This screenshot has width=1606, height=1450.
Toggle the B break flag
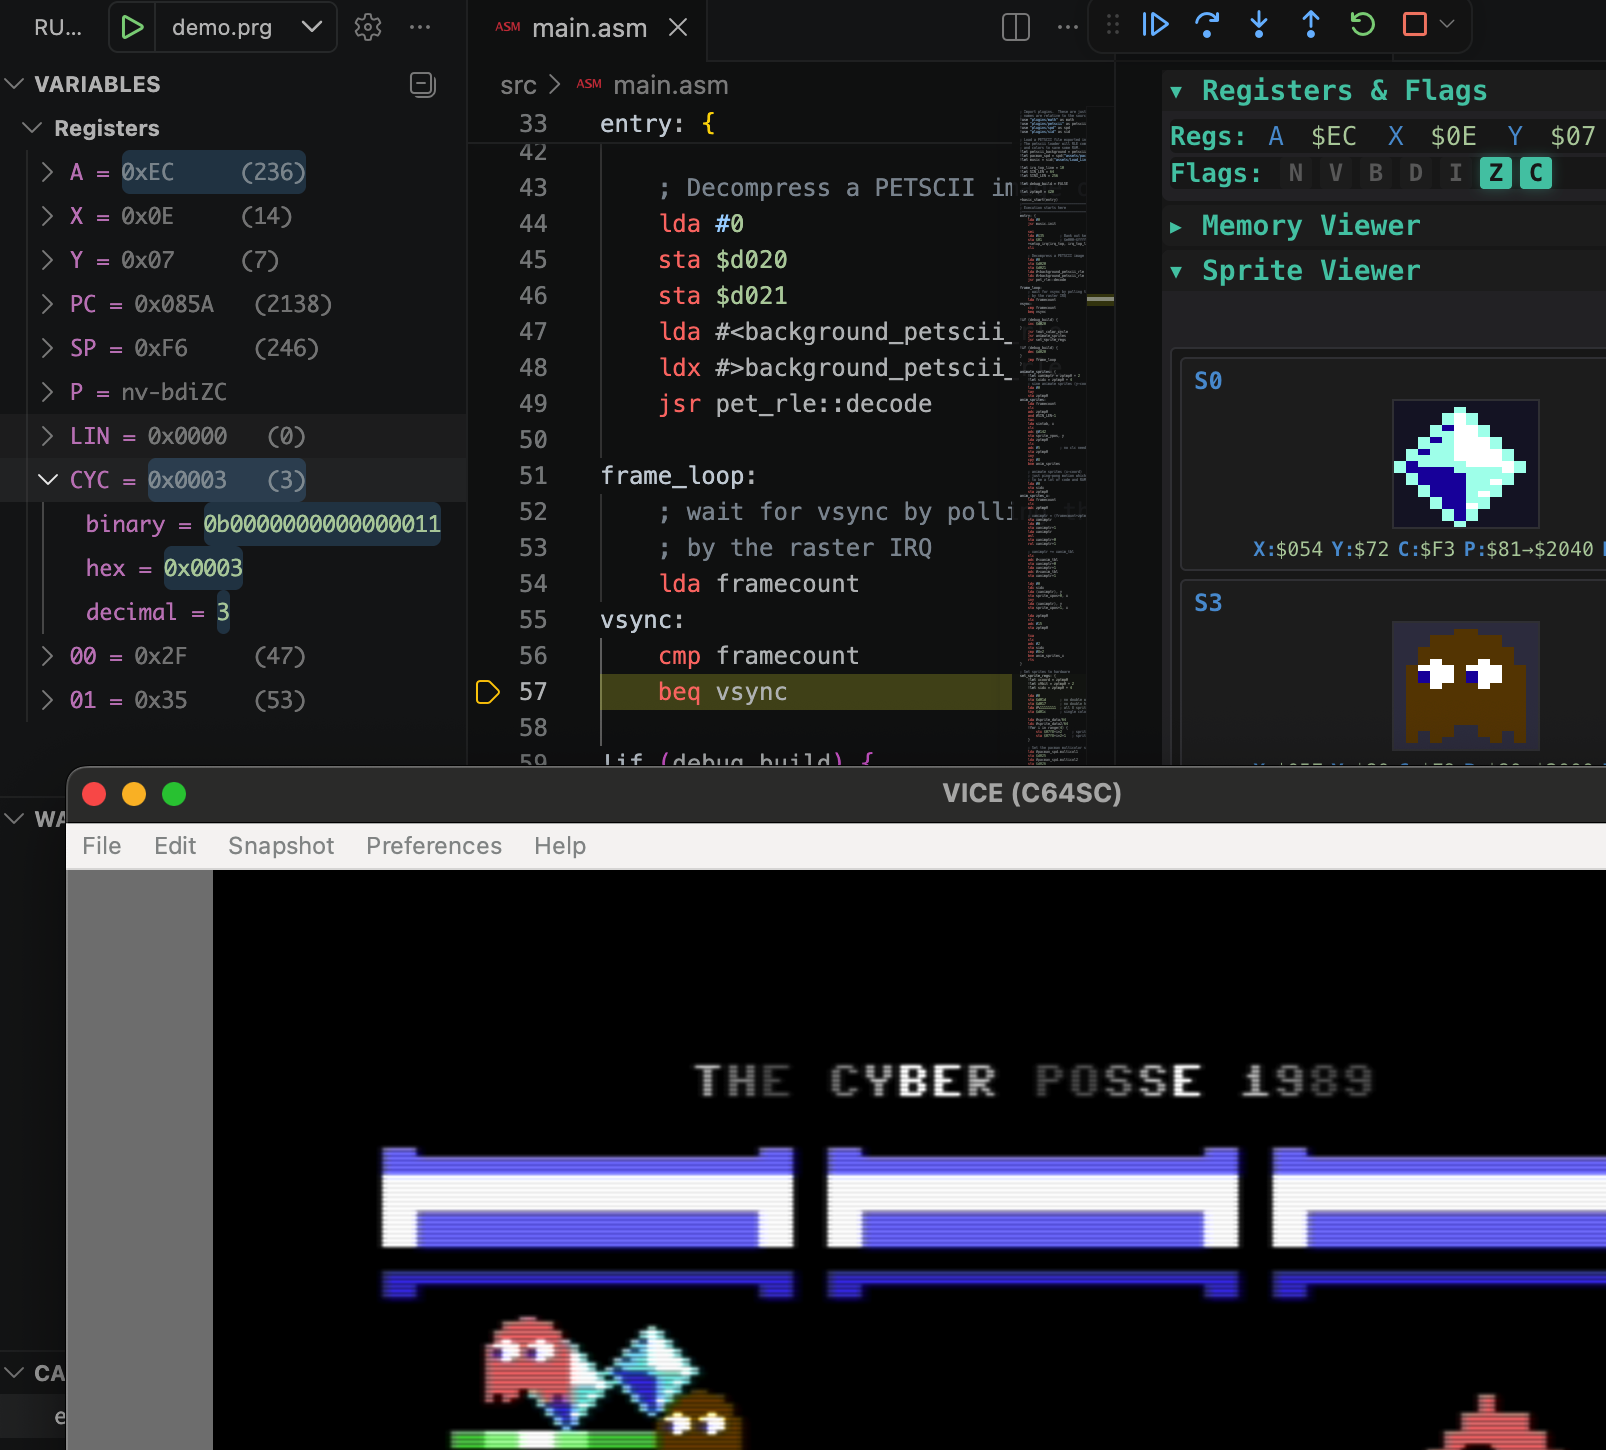click(x=1376, y=173)
